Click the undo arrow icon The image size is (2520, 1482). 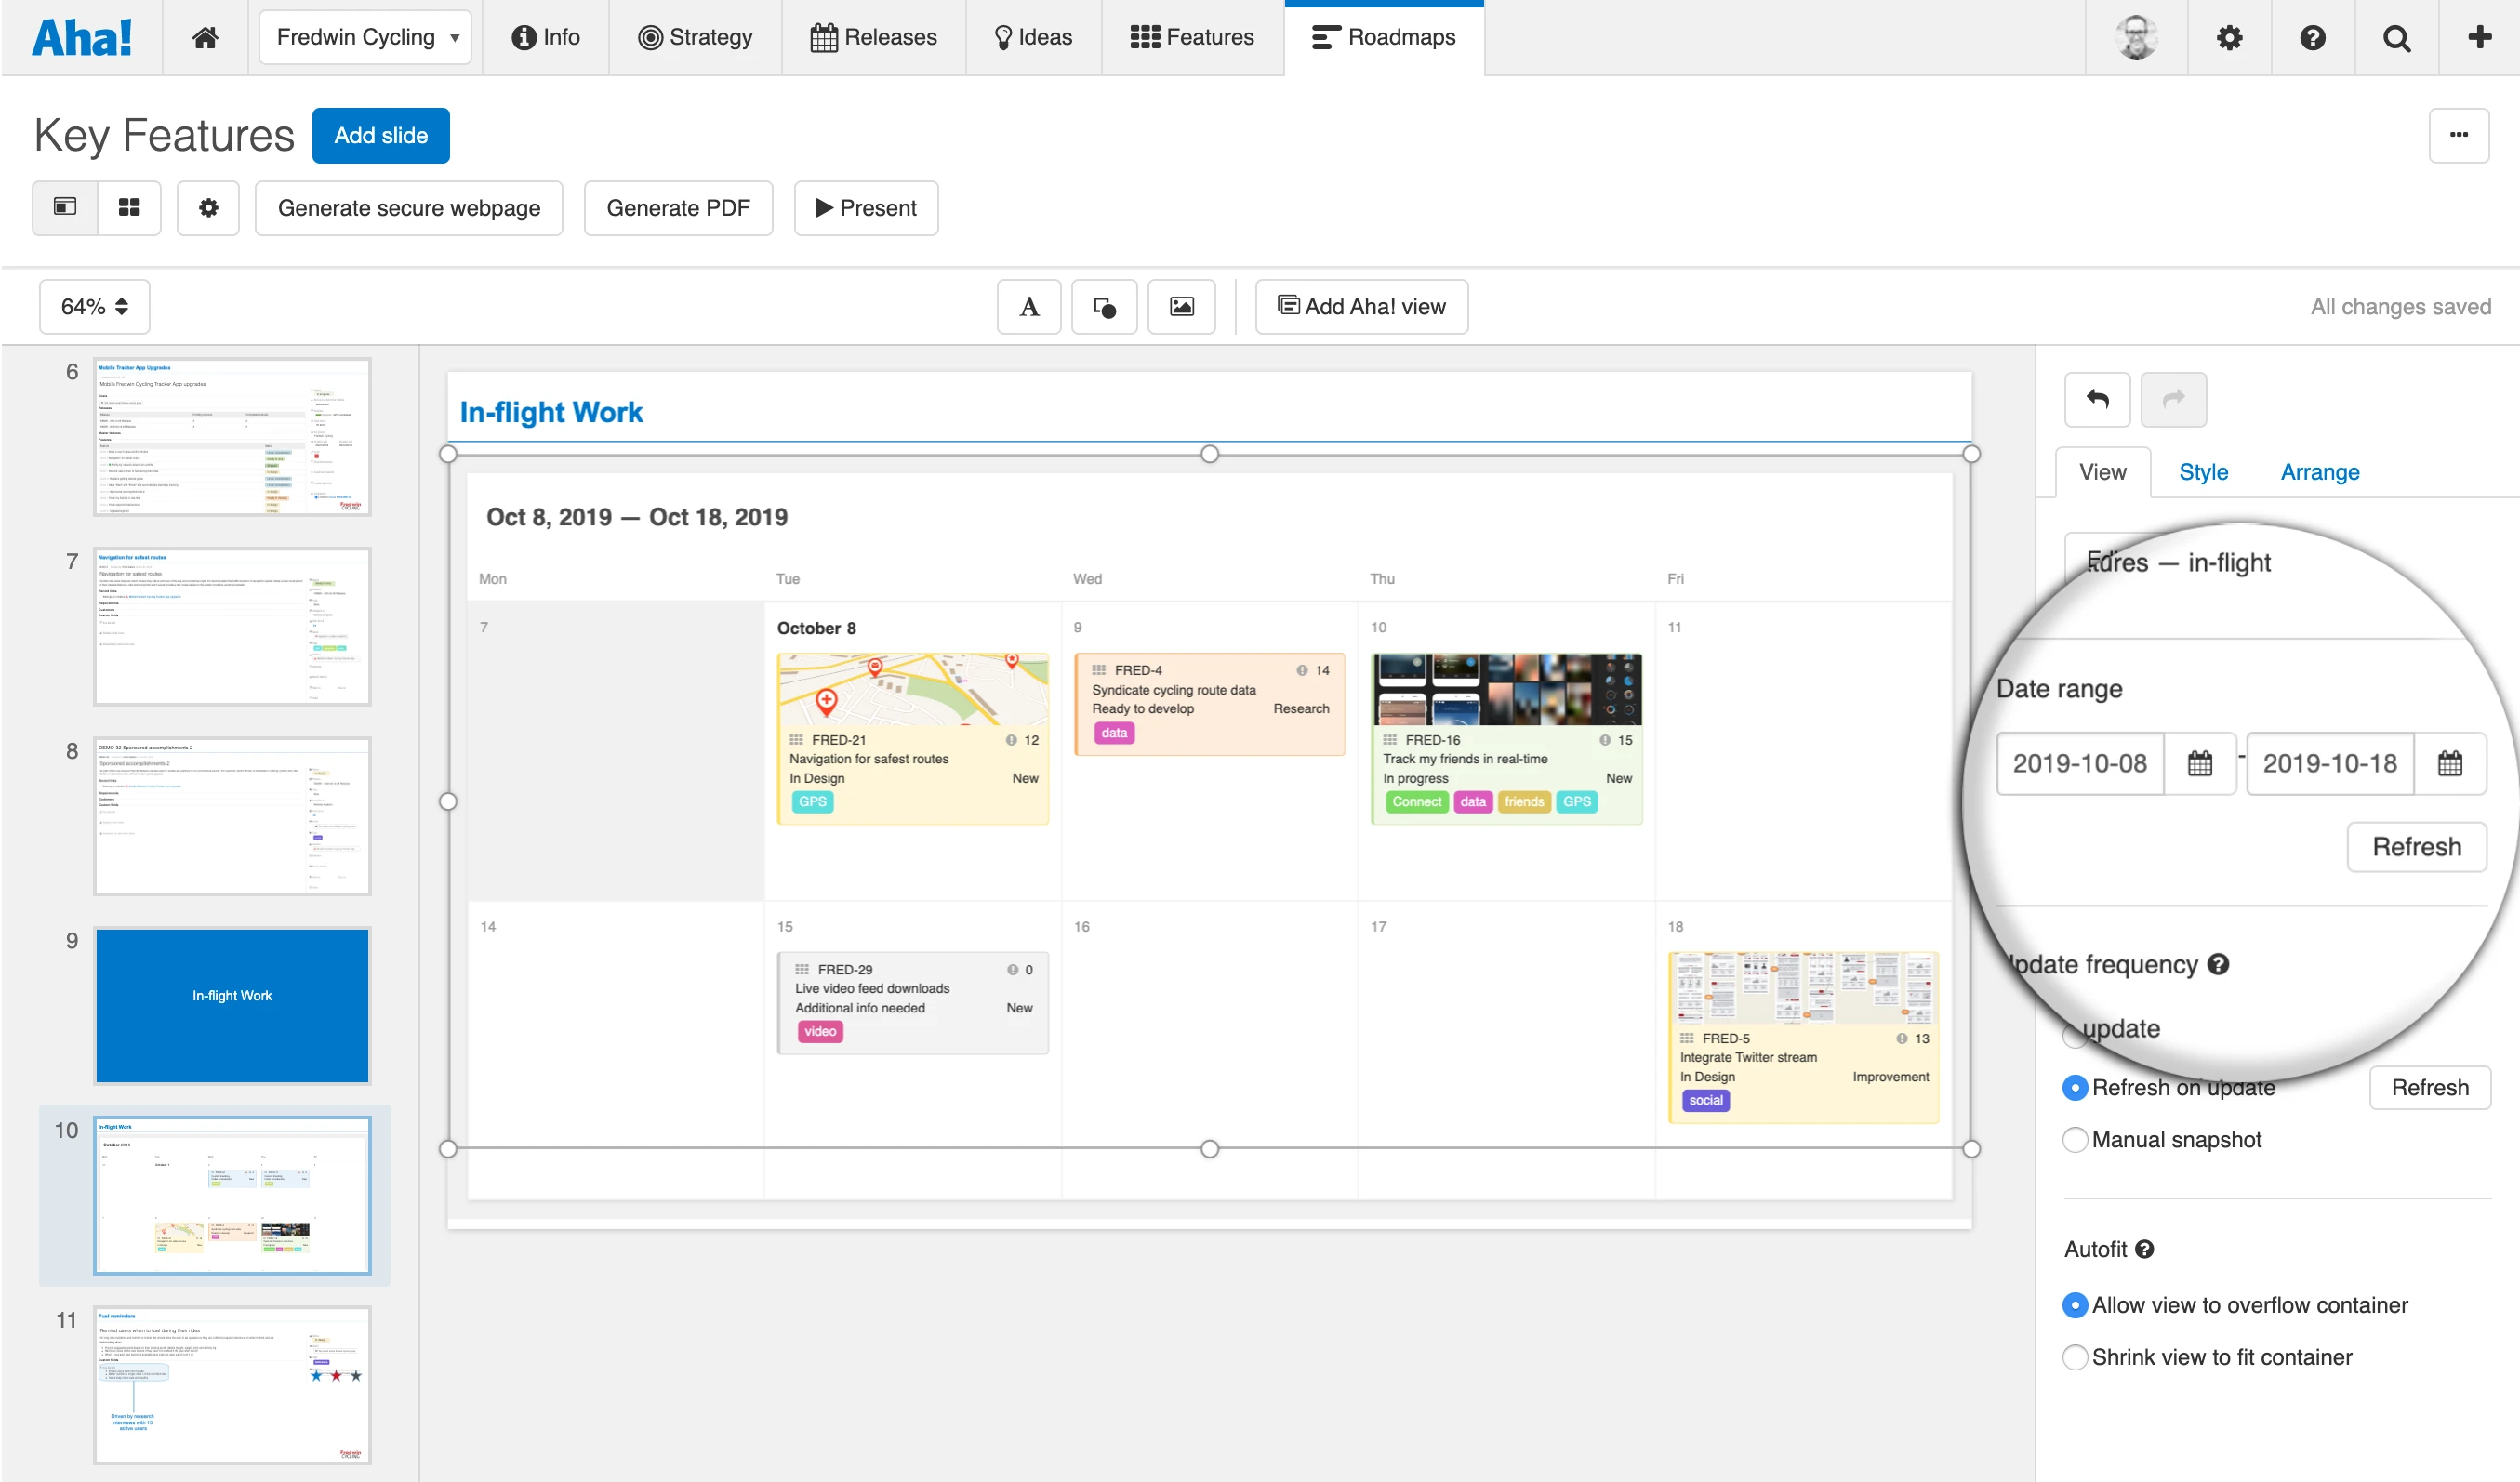tap(2097, 399)
